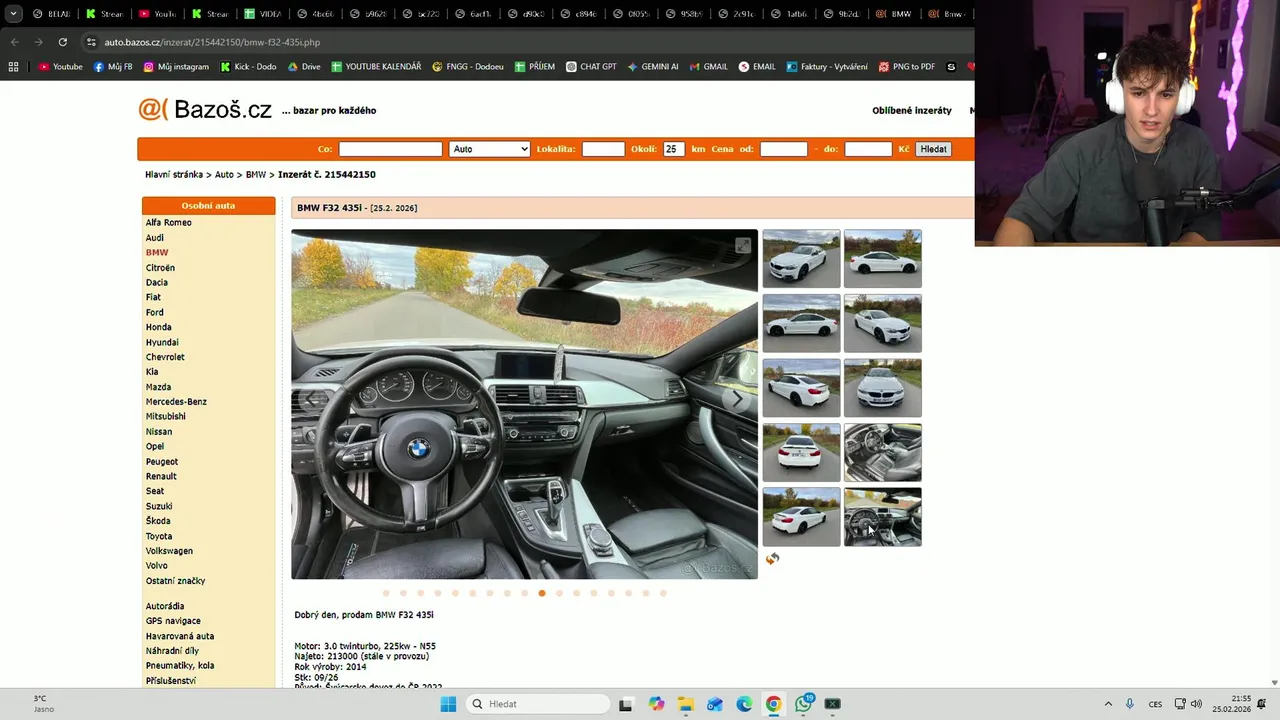1280x720 pixels.
Task: Open the Drive bookmark
Action: point(304,67)
